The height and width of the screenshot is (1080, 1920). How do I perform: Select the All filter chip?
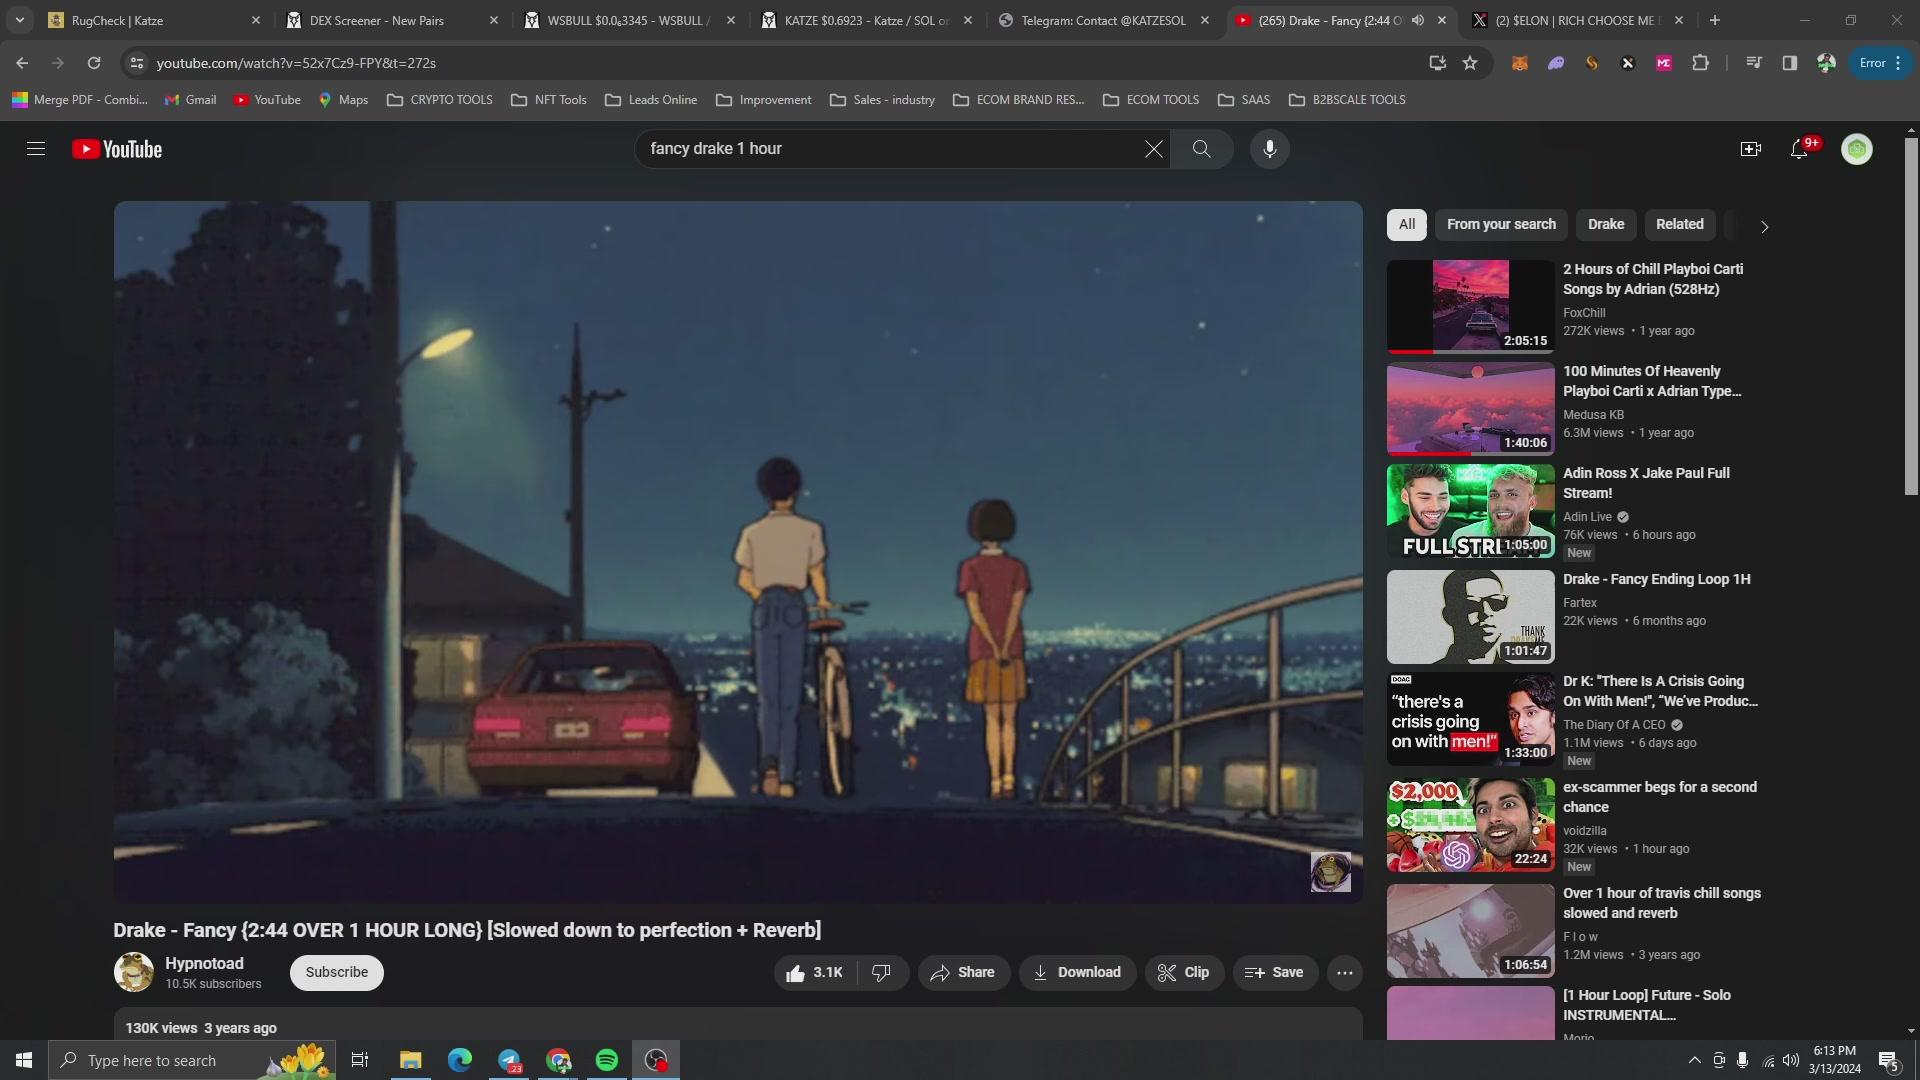1407,225
